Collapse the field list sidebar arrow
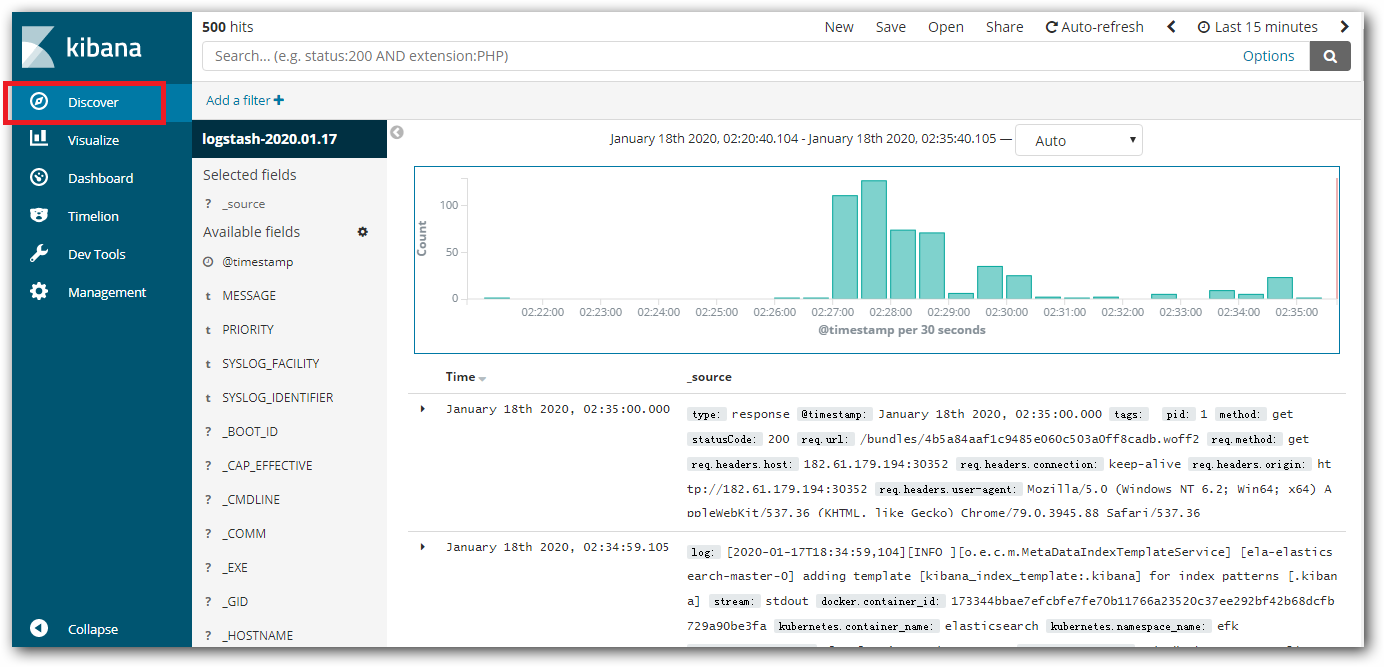This screenshot has width=1384, height=667. (x=397, y=132)
